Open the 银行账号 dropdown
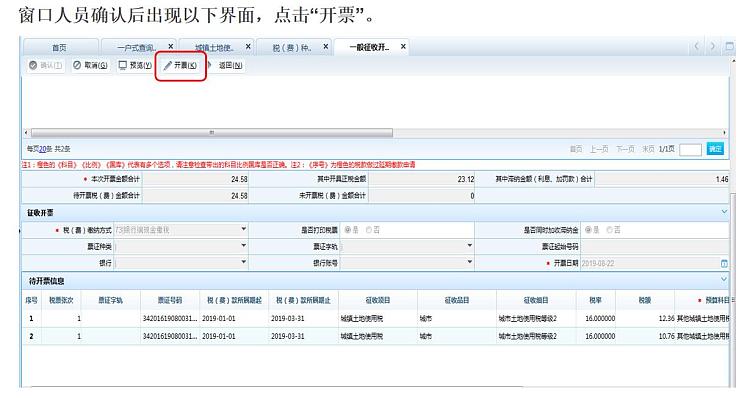Image resolution: width=750 pixels, height=398 pixels. click(x=470, y=262)
